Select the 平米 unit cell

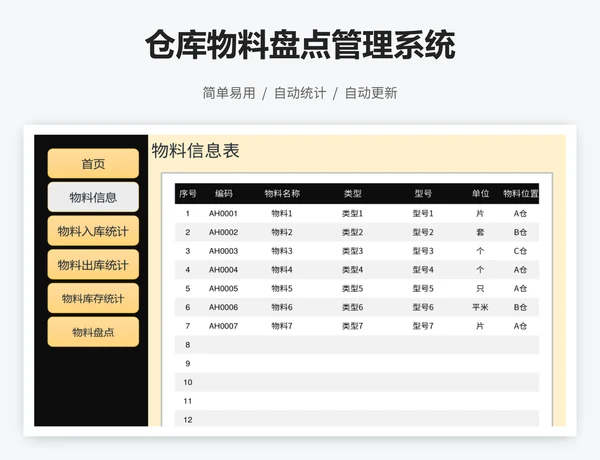[480, 307]
